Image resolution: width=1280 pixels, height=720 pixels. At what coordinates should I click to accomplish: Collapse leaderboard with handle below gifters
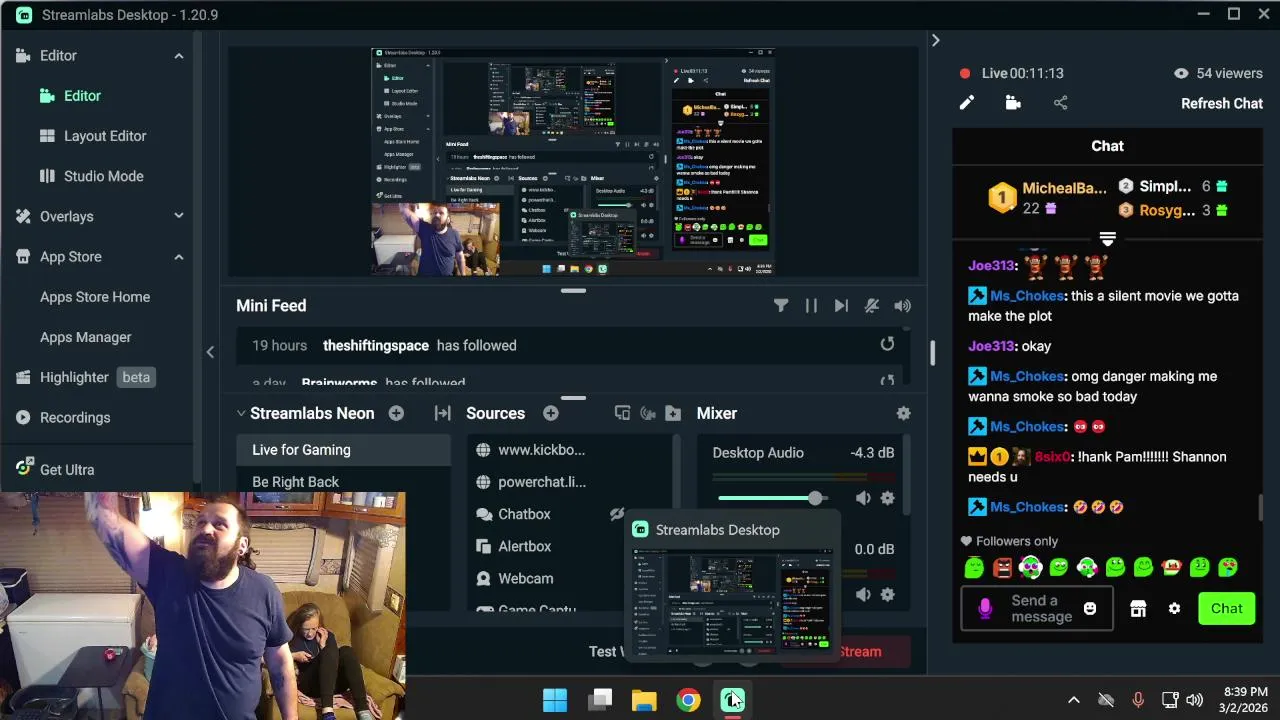click(1107, 239)
